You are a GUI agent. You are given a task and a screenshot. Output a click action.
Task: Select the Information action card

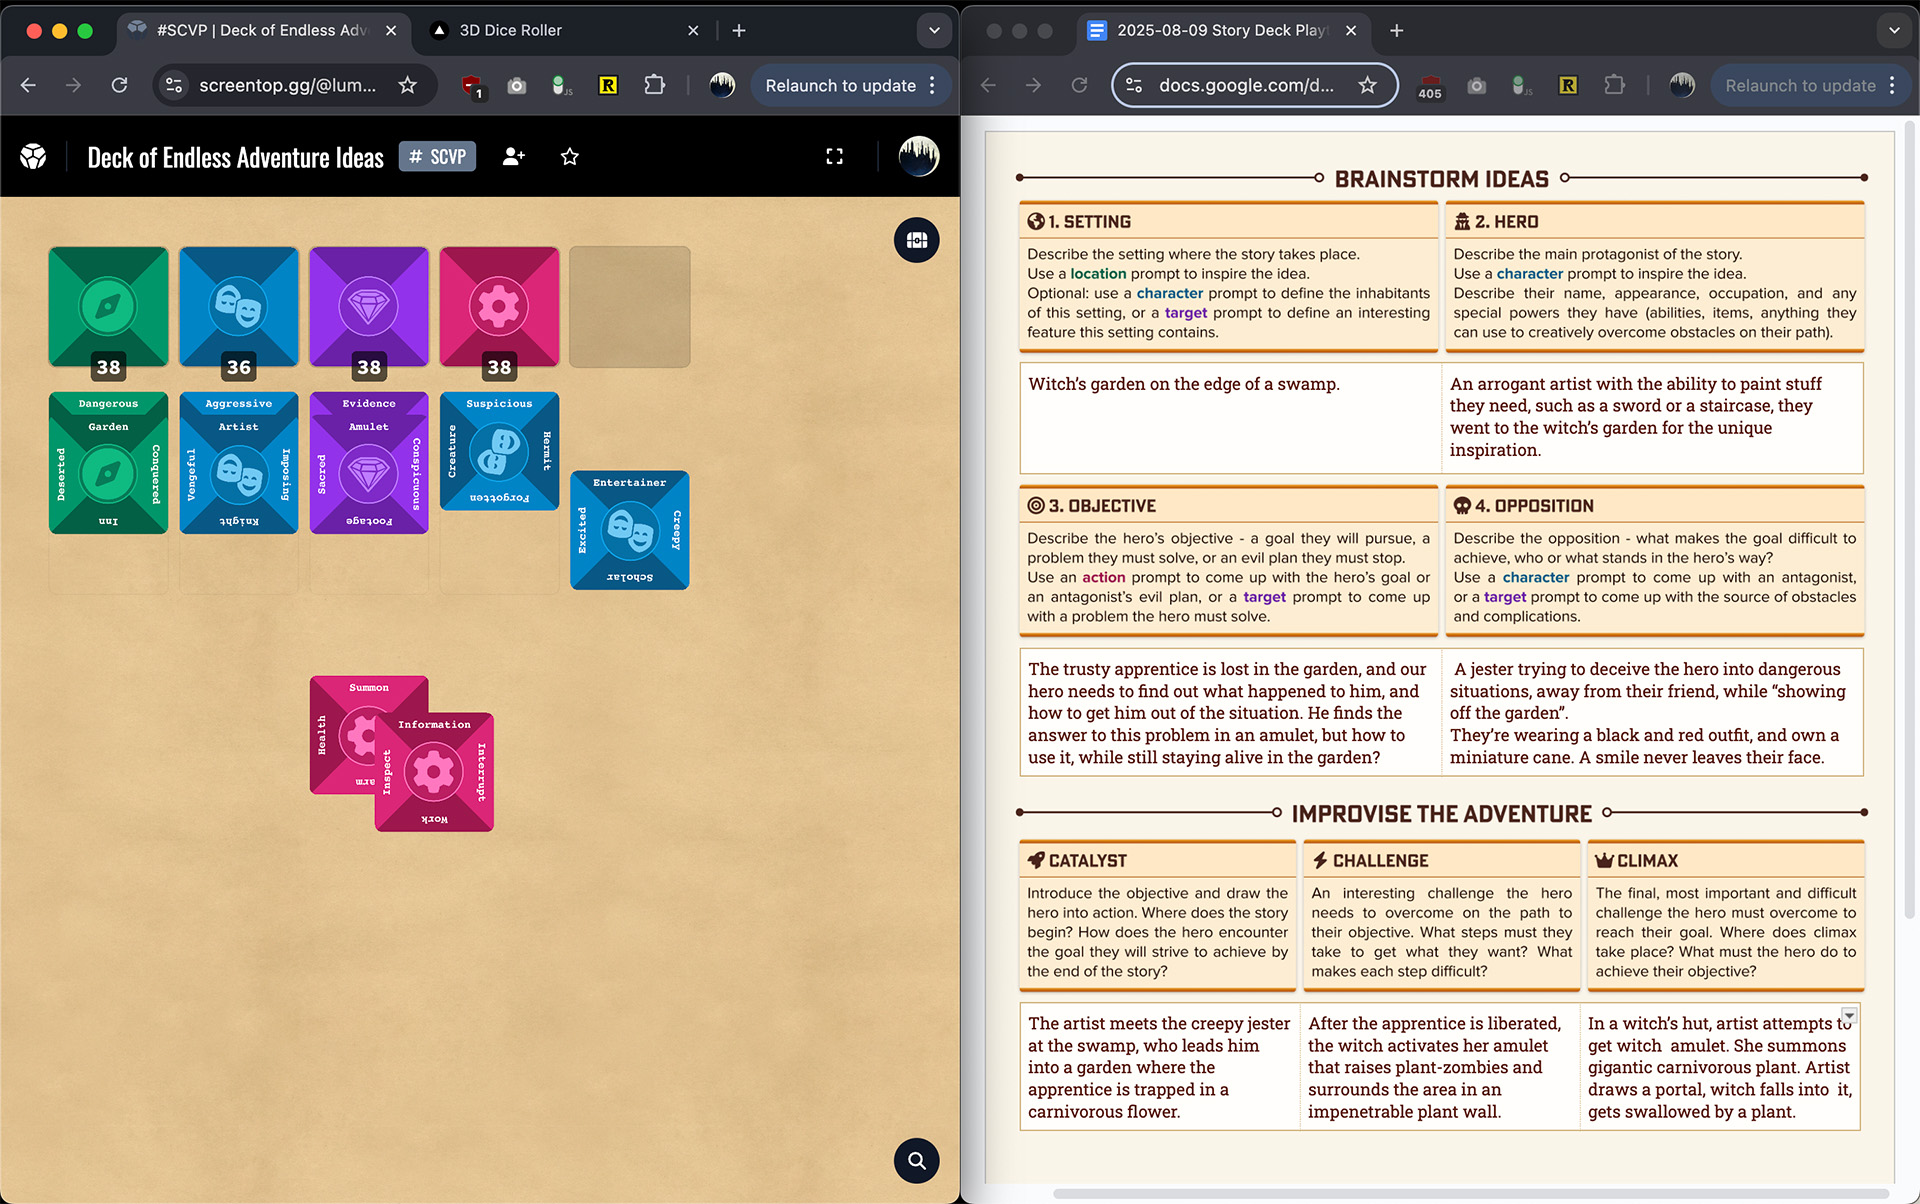(x=434, y=771)
